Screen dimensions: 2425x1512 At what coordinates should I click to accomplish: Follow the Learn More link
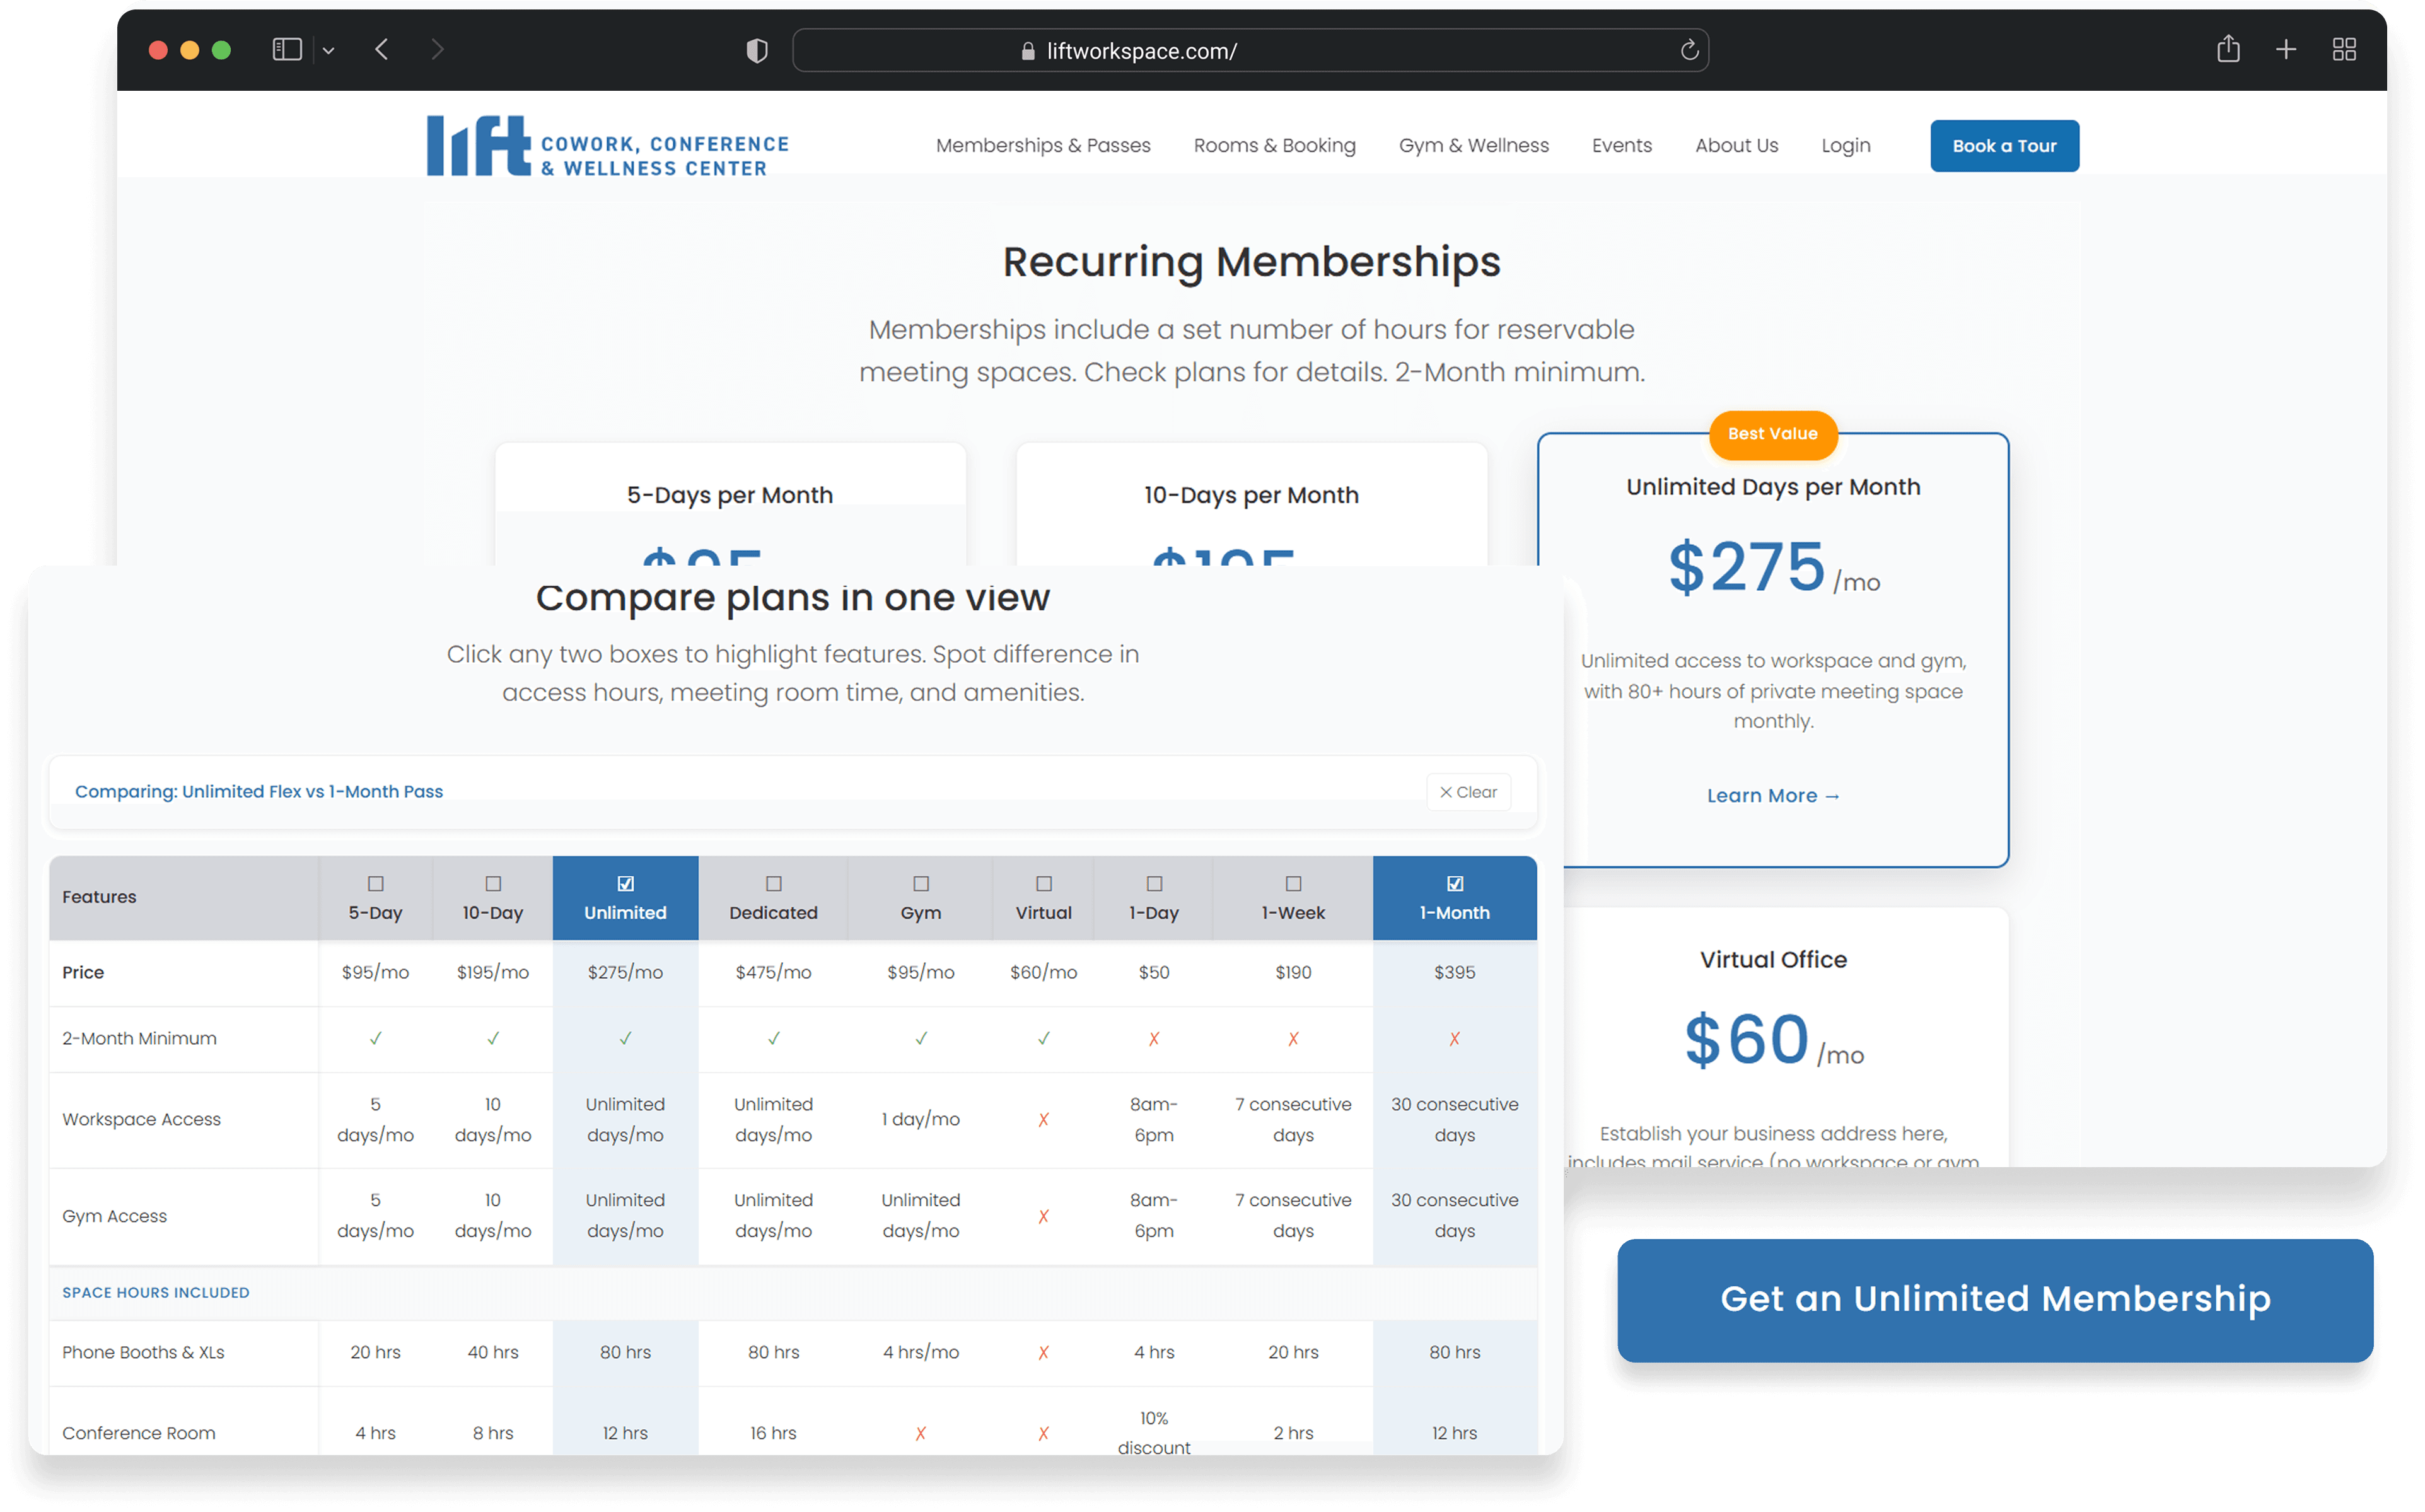1772,796
